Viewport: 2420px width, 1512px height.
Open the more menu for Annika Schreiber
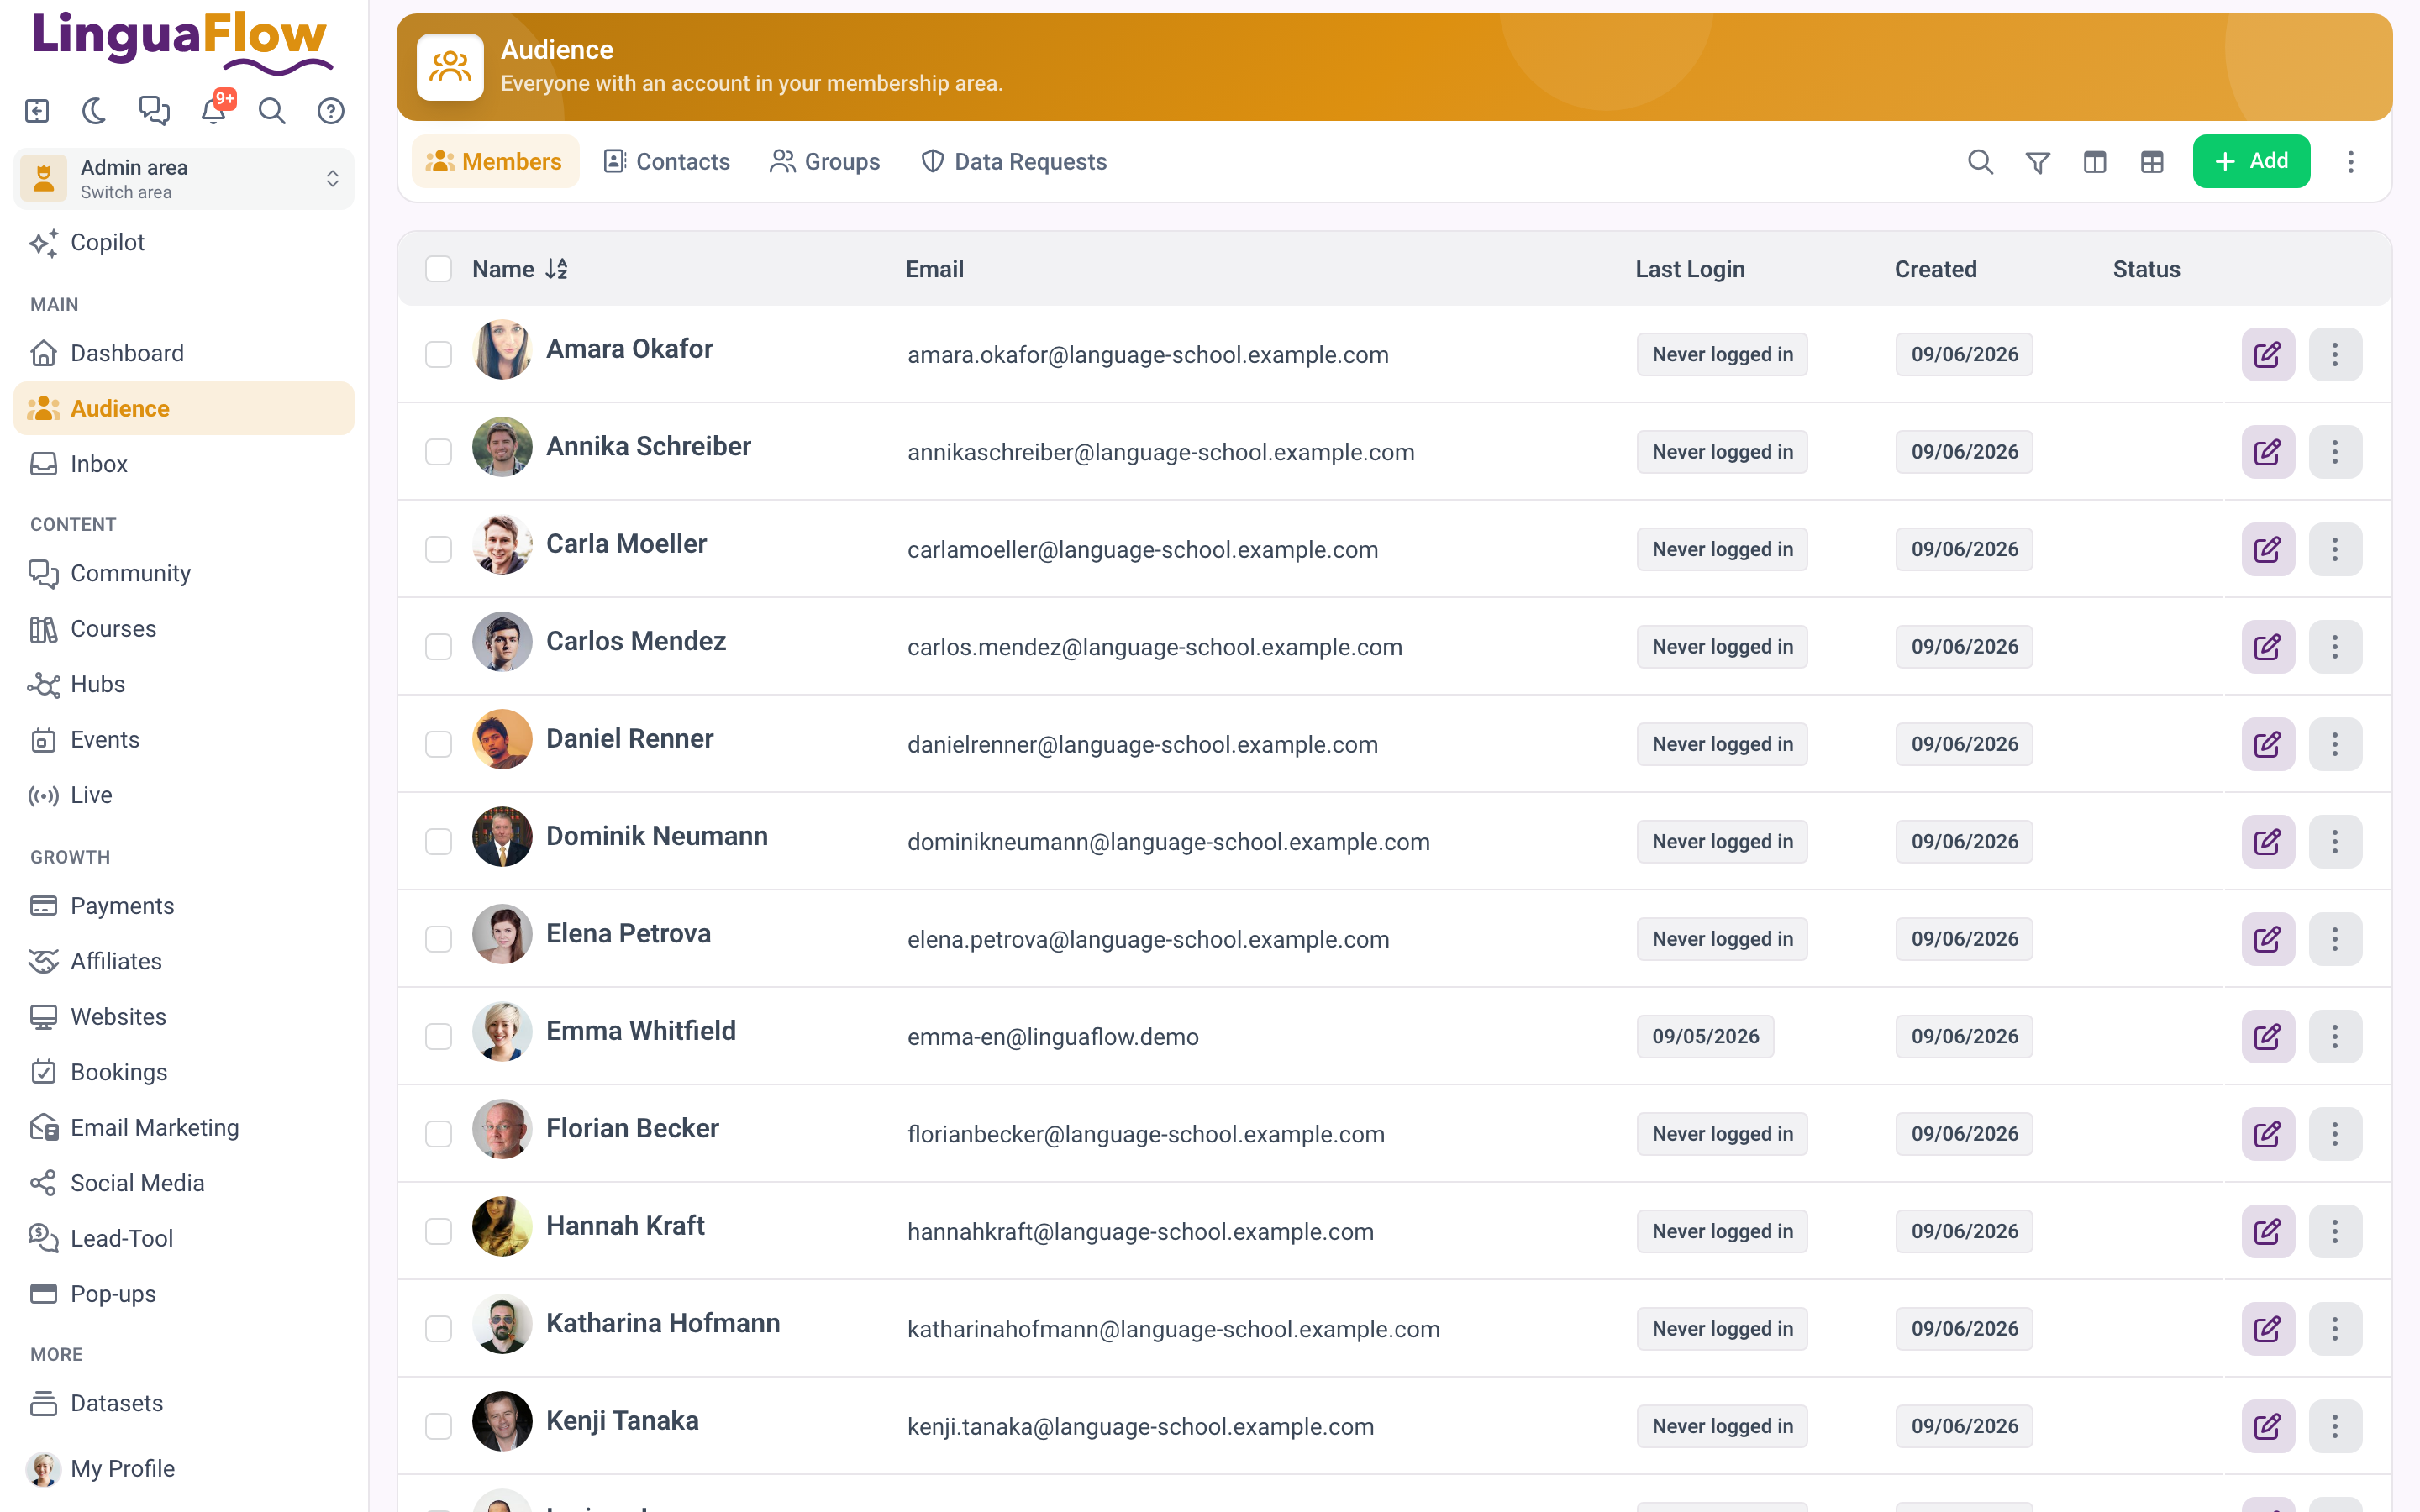pyautogui.click(x=2335, y=452)
